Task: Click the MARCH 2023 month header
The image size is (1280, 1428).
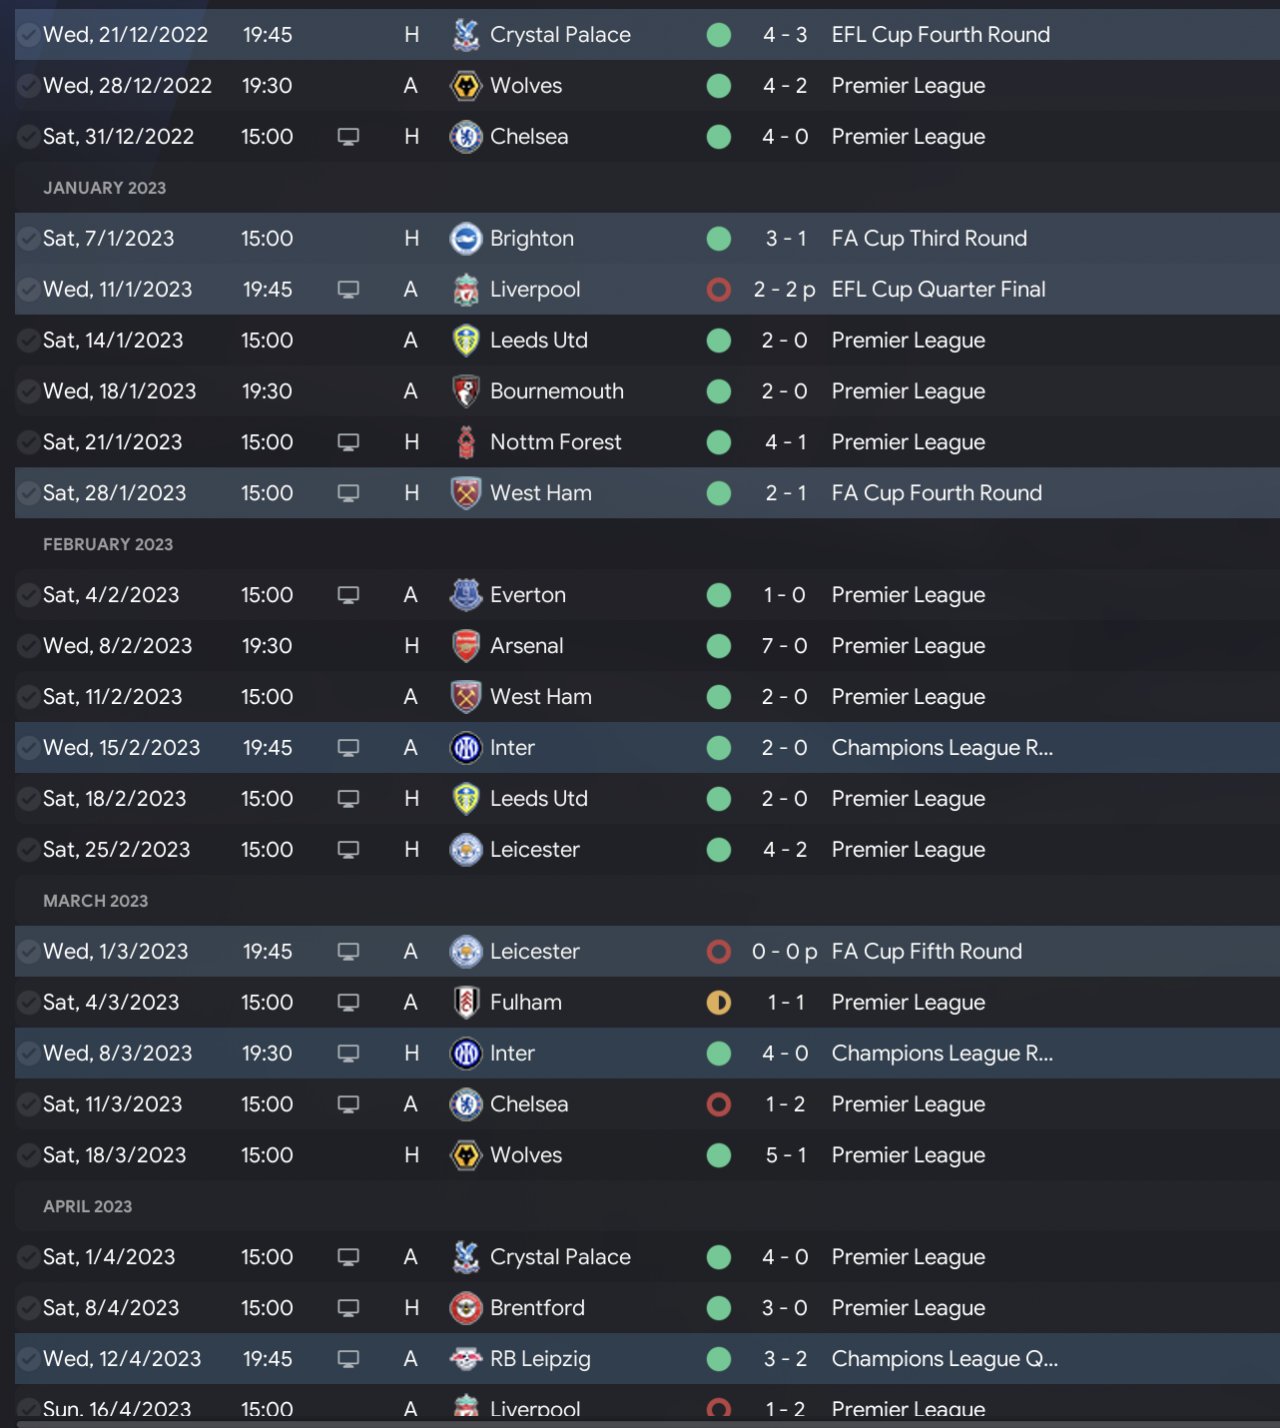Action: [x=95, y=901]
